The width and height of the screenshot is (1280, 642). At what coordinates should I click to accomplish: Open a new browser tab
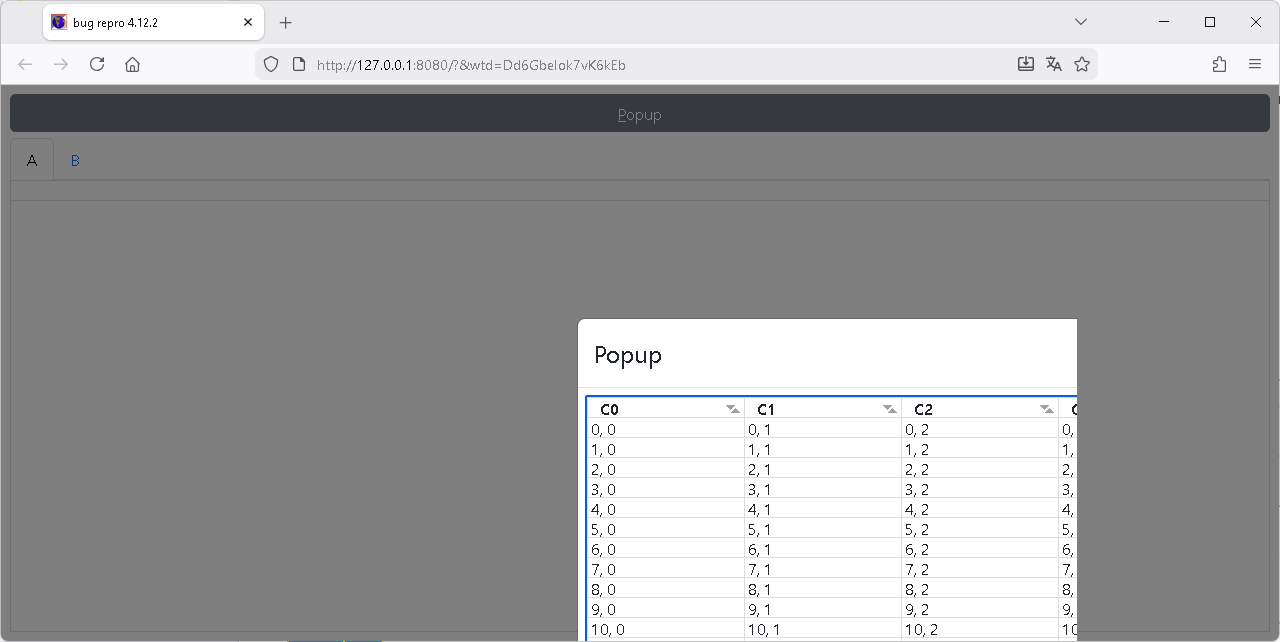coord(286,22)
